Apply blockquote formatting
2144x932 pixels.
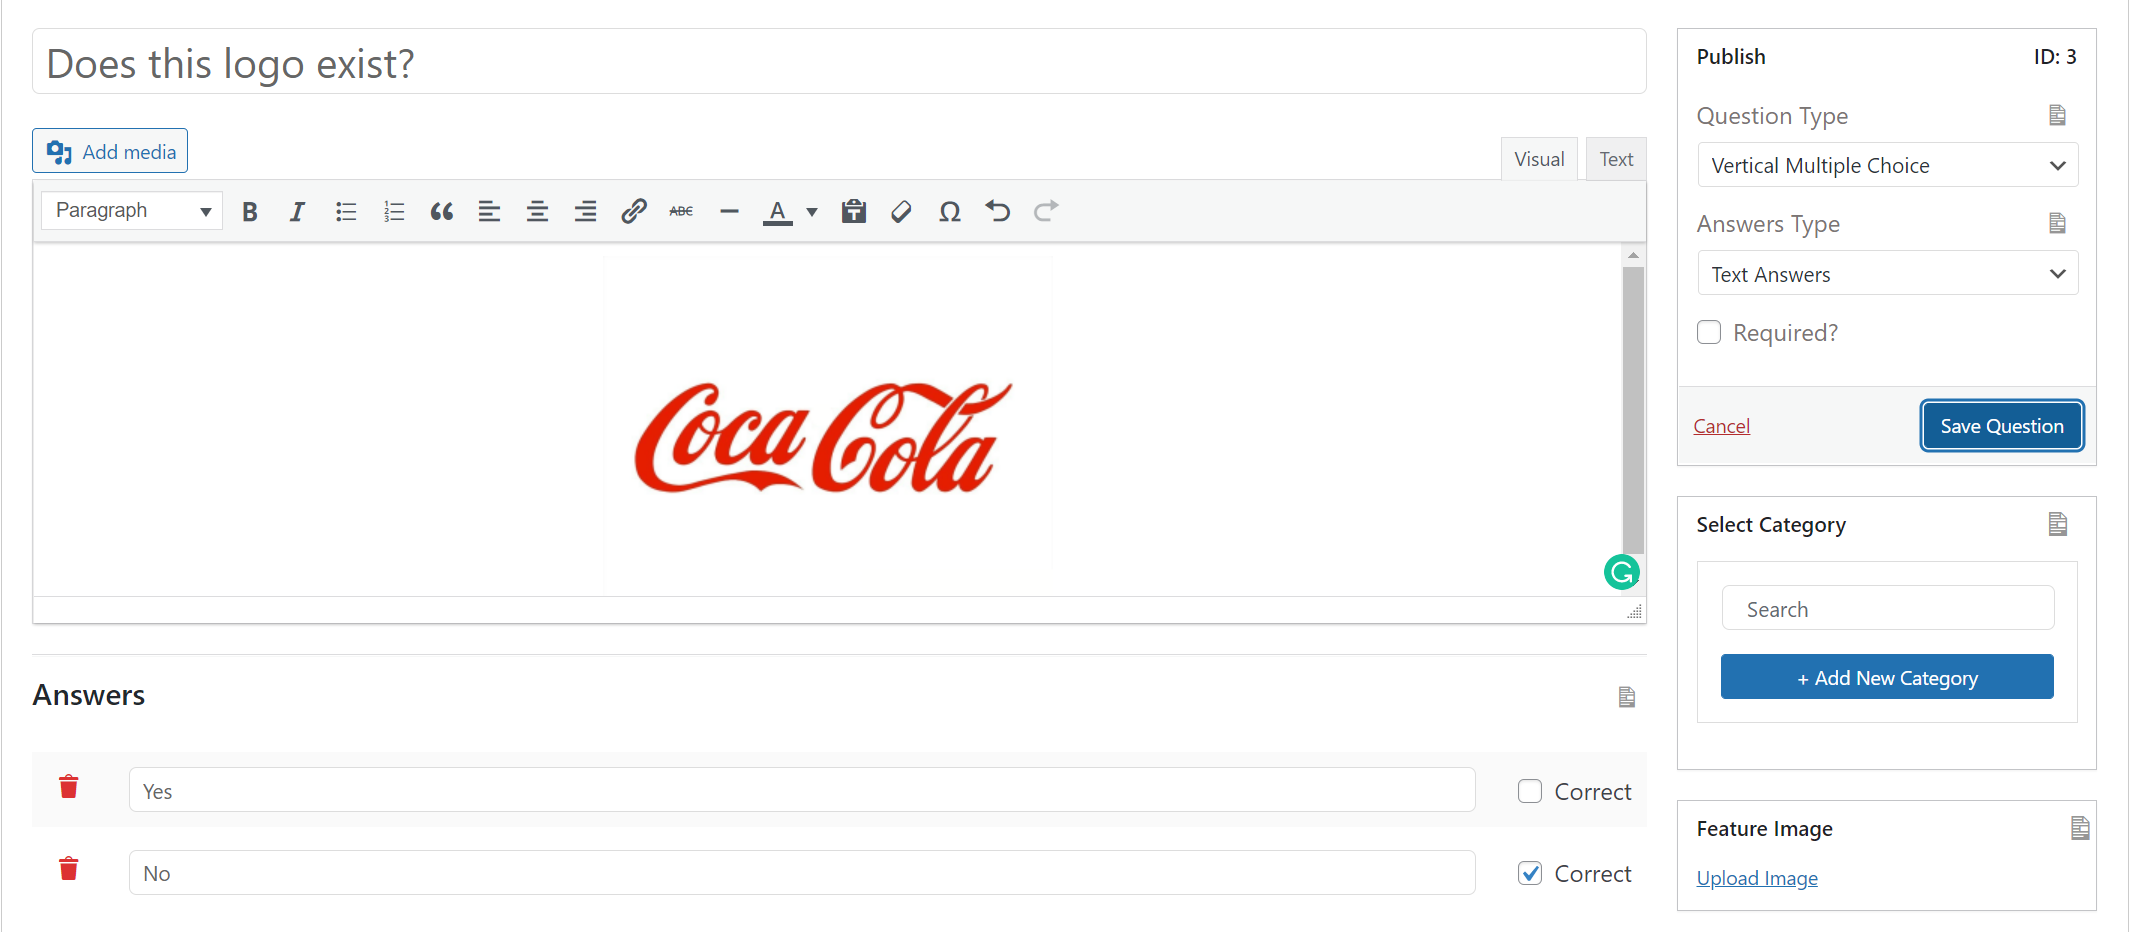click(x=442, y=211)
